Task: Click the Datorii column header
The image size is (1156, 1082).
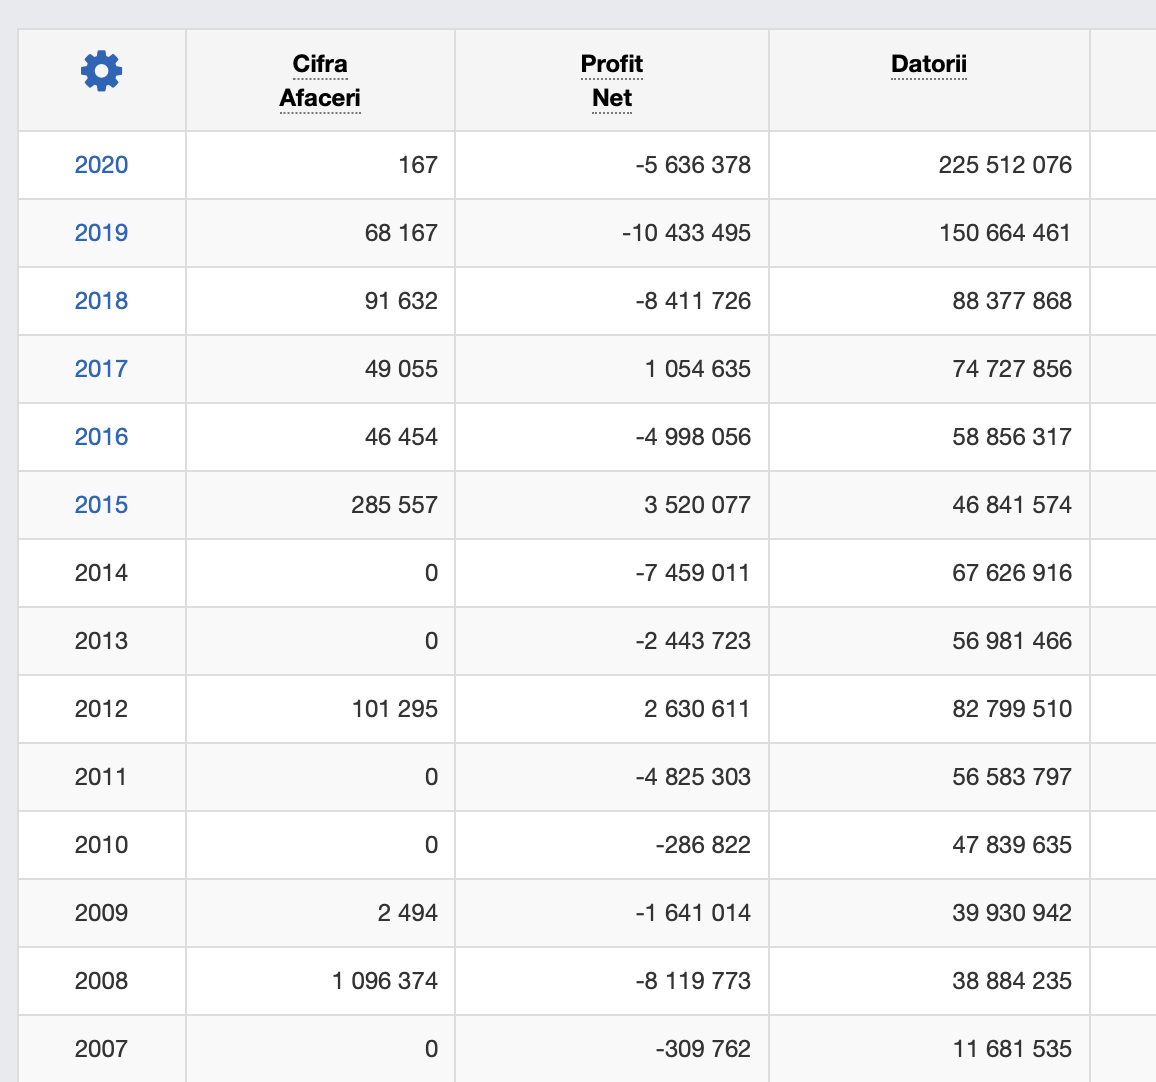Action: click(x=928, y=65)
